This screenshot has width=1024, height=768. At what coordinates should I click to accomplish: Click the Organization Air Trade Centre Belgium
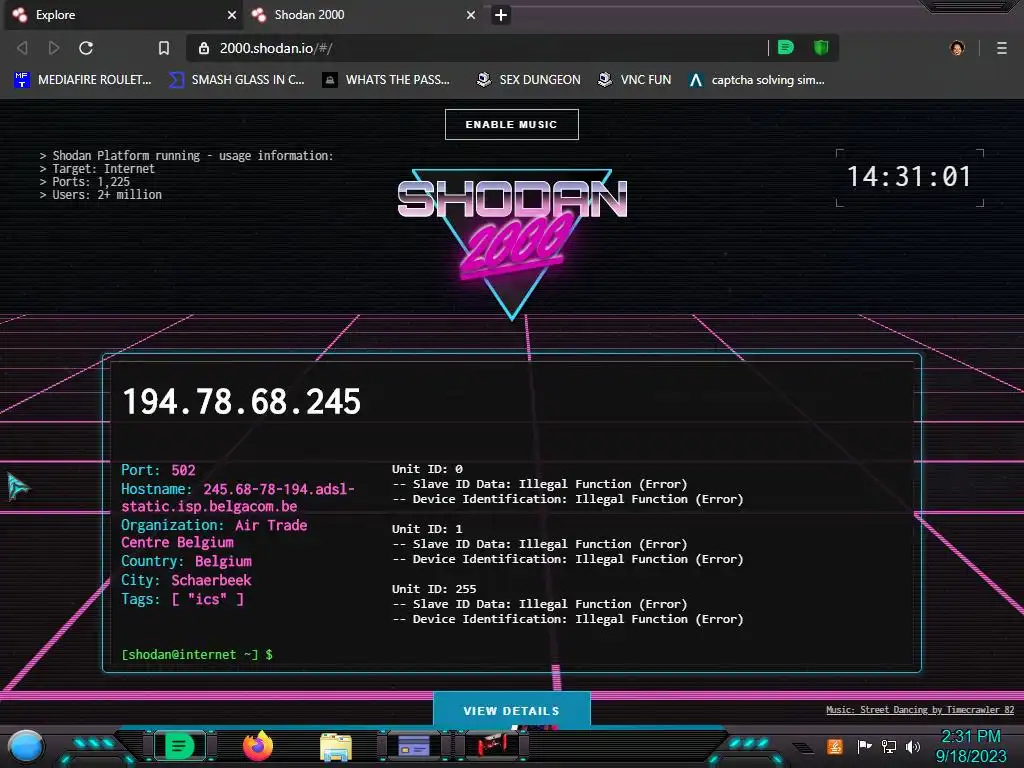coord(214,534)
